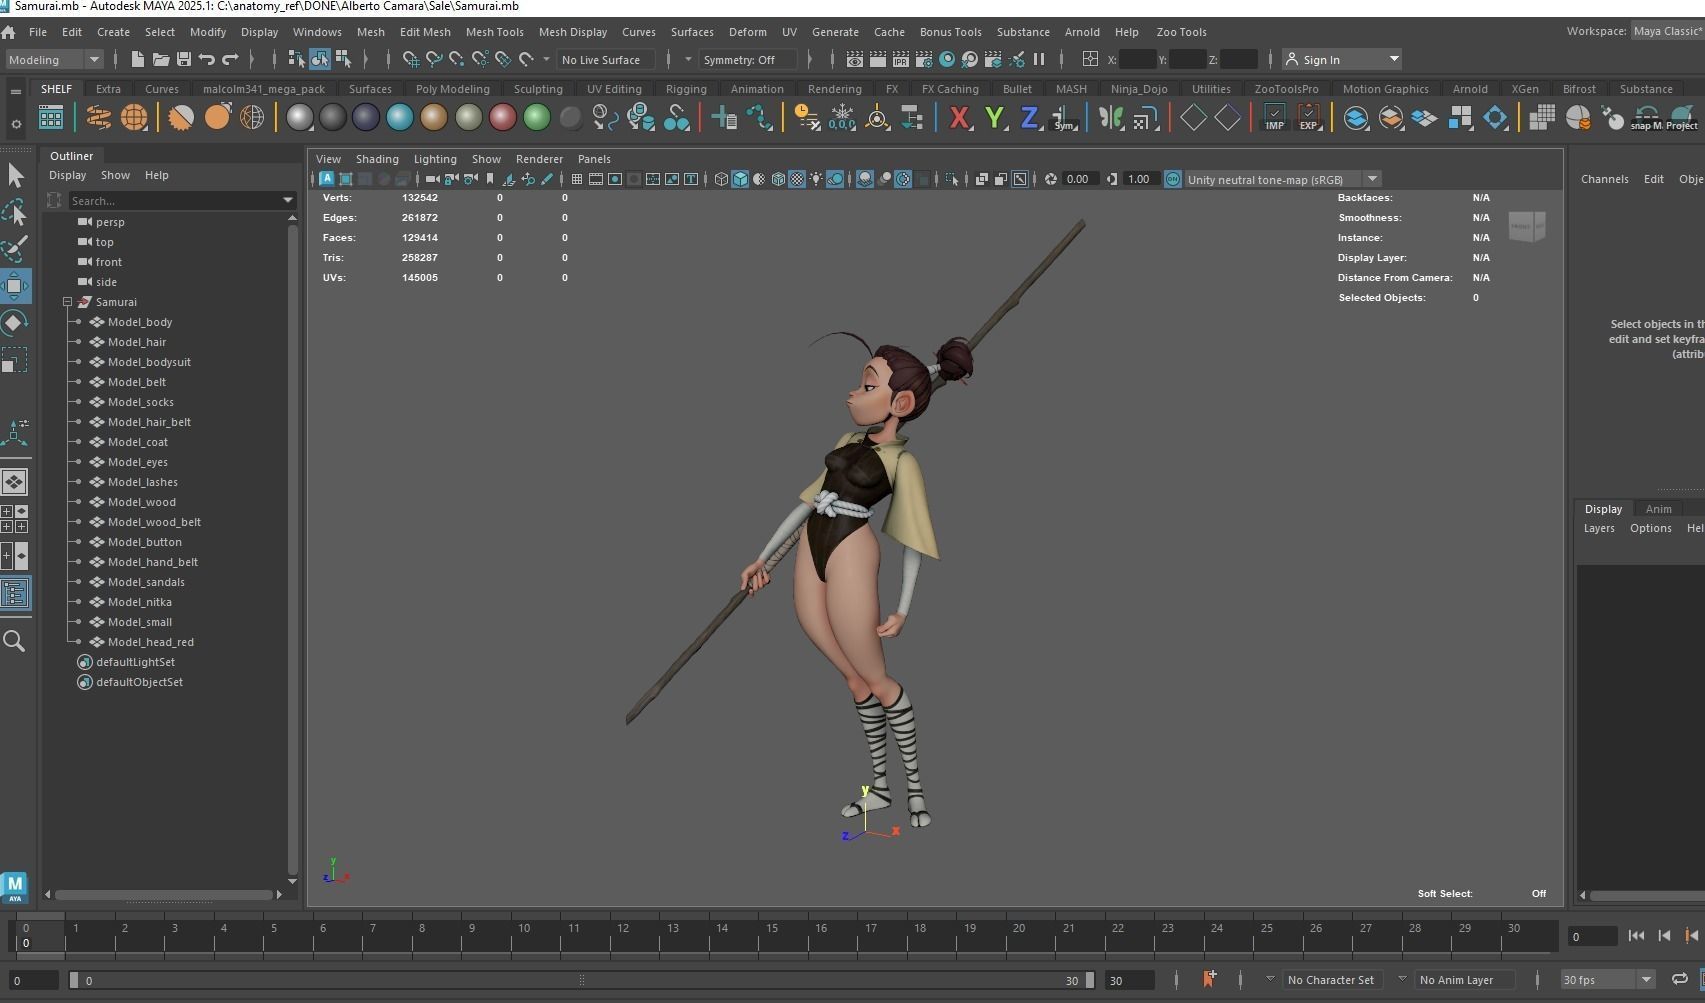This screenshot has height=1003, width=1705.
Task: Click the arrow Select tool
Action: [x=15, y=175]
